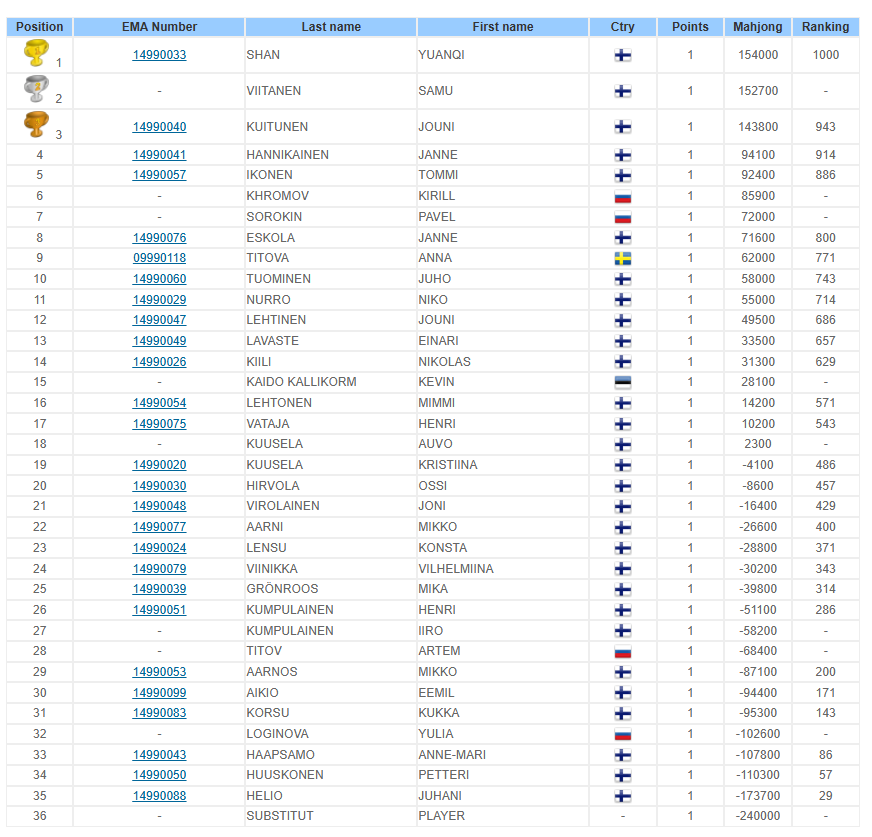The image size is (872, 837).
Task: Open EMA number 14990076 link
Action: click(x=159, y=237)
